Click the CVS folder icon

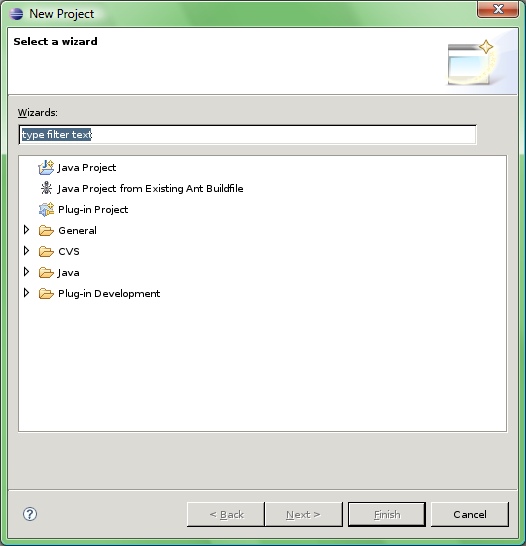tap(46, 251)
